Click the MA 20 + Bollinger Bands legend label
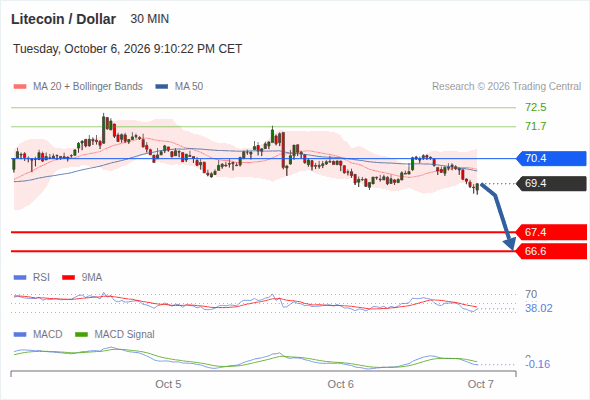This screenshot has width=590, height=400. pos(88,87)
